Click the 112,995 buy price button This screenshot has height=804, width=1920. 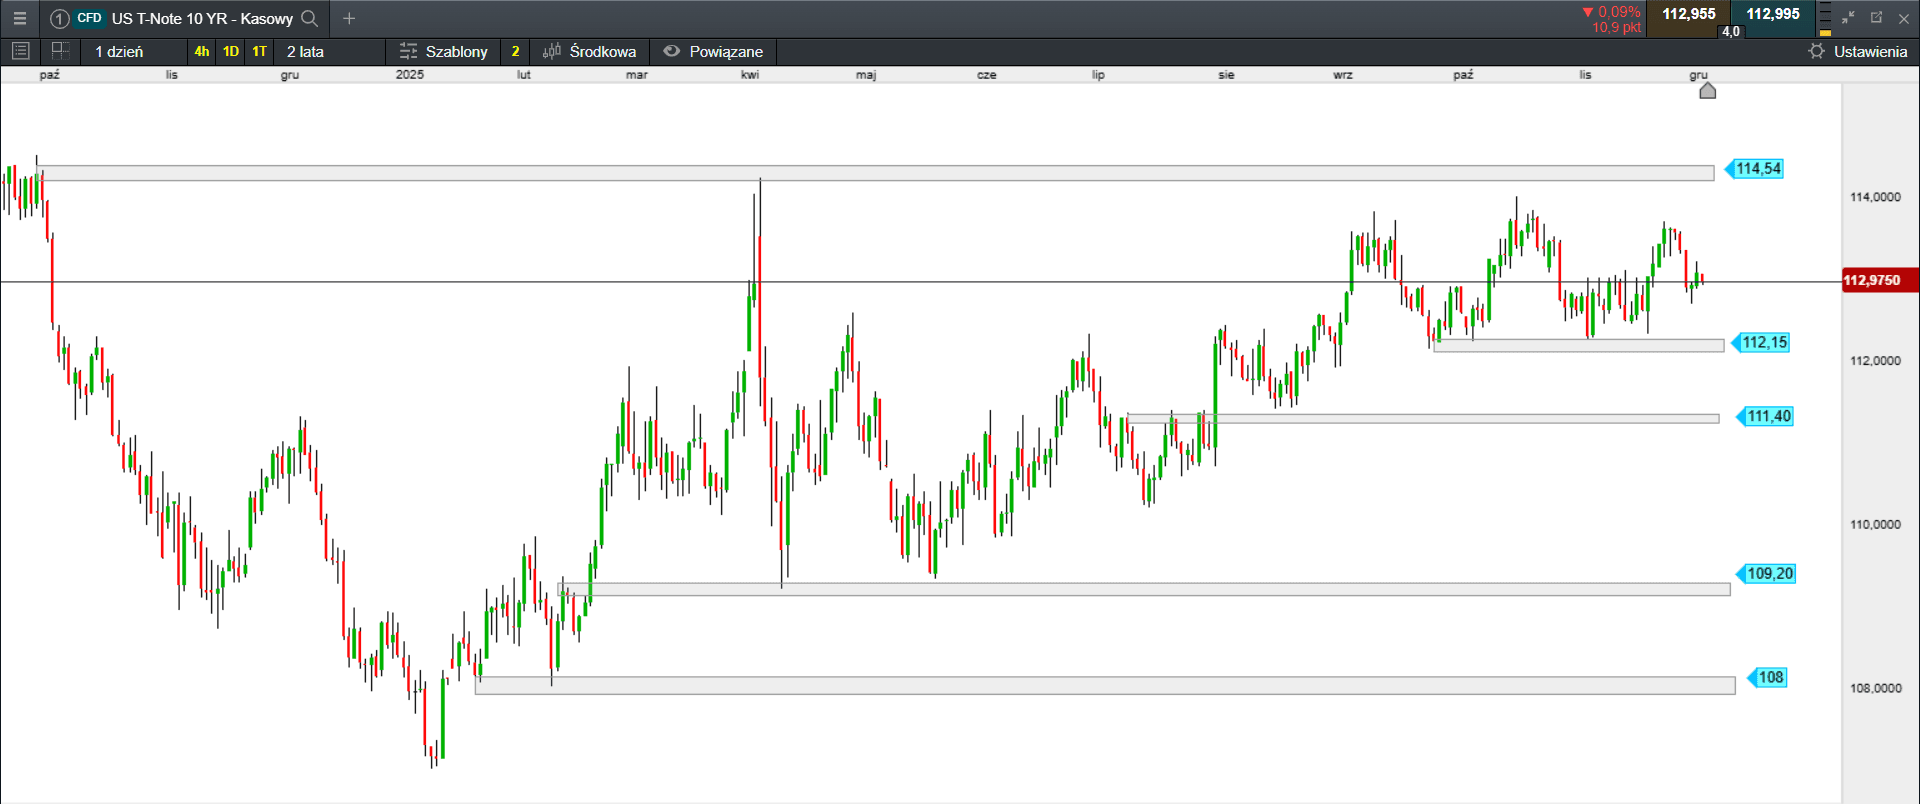1773,14
